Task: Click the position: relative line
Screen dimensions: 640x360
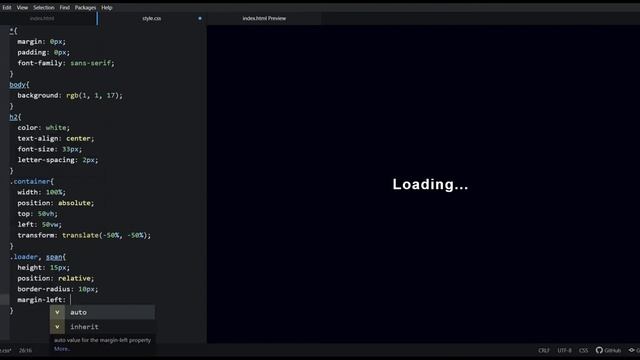Action: pyautogui.click(x=56, y=278)
